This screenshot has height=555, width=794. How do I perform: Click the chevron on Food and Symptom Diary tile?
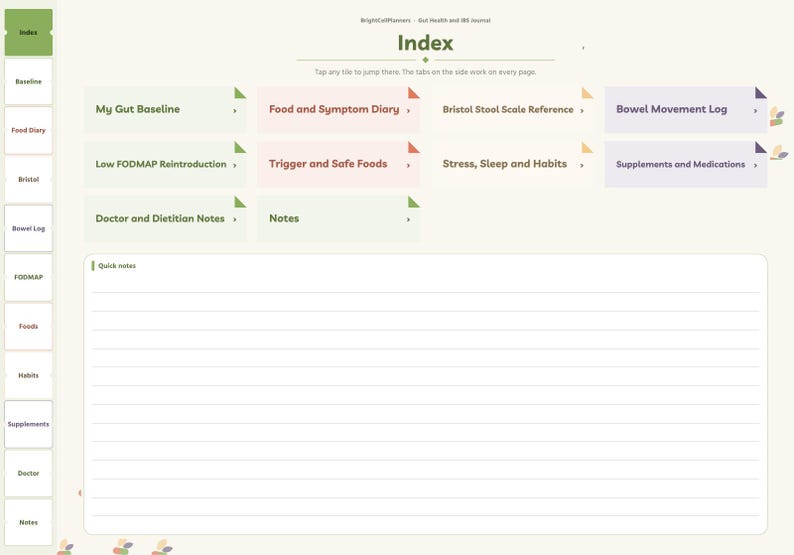pyautogui.click(x=408, y=110)
